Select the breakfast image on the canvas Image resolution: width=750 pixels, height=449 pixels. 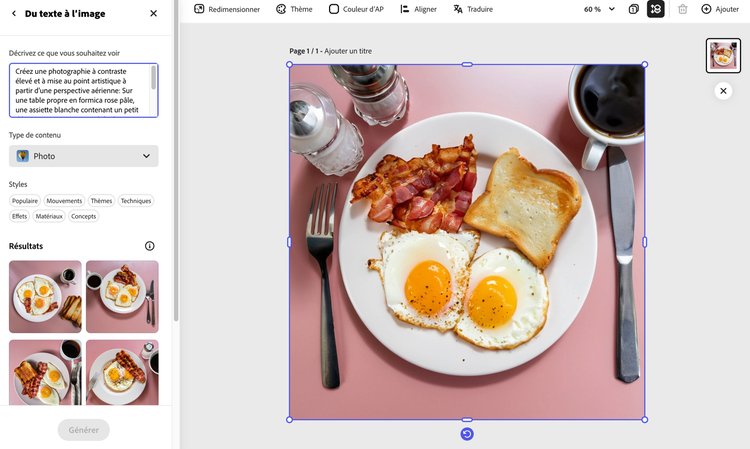[x=467, y=242]
